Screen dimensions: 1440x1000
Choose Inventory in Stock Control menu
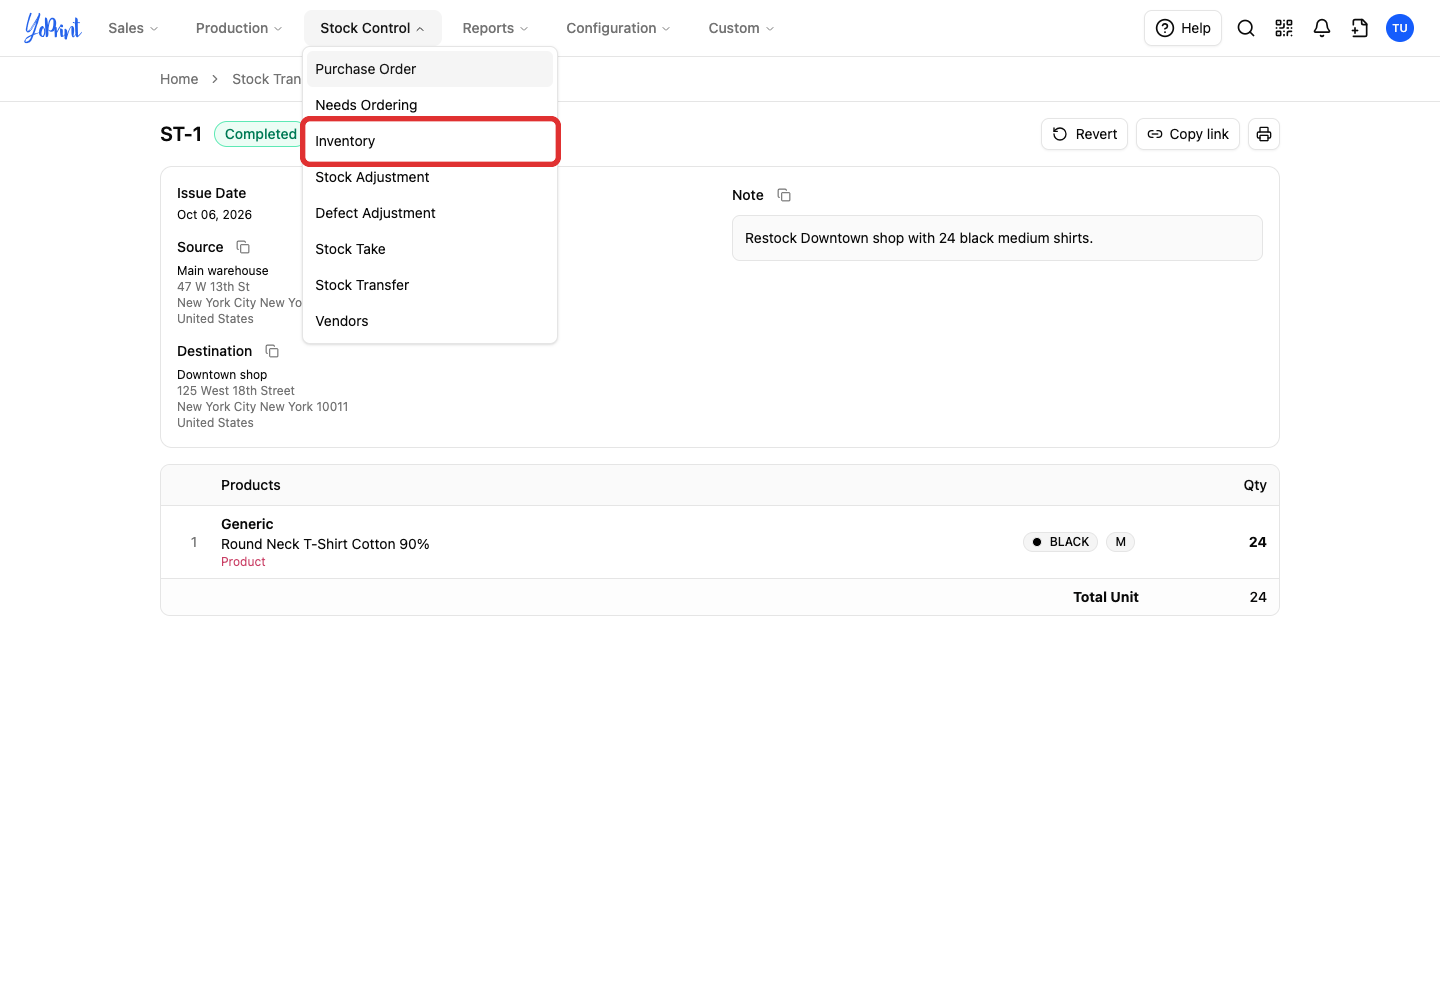point(430,141)
